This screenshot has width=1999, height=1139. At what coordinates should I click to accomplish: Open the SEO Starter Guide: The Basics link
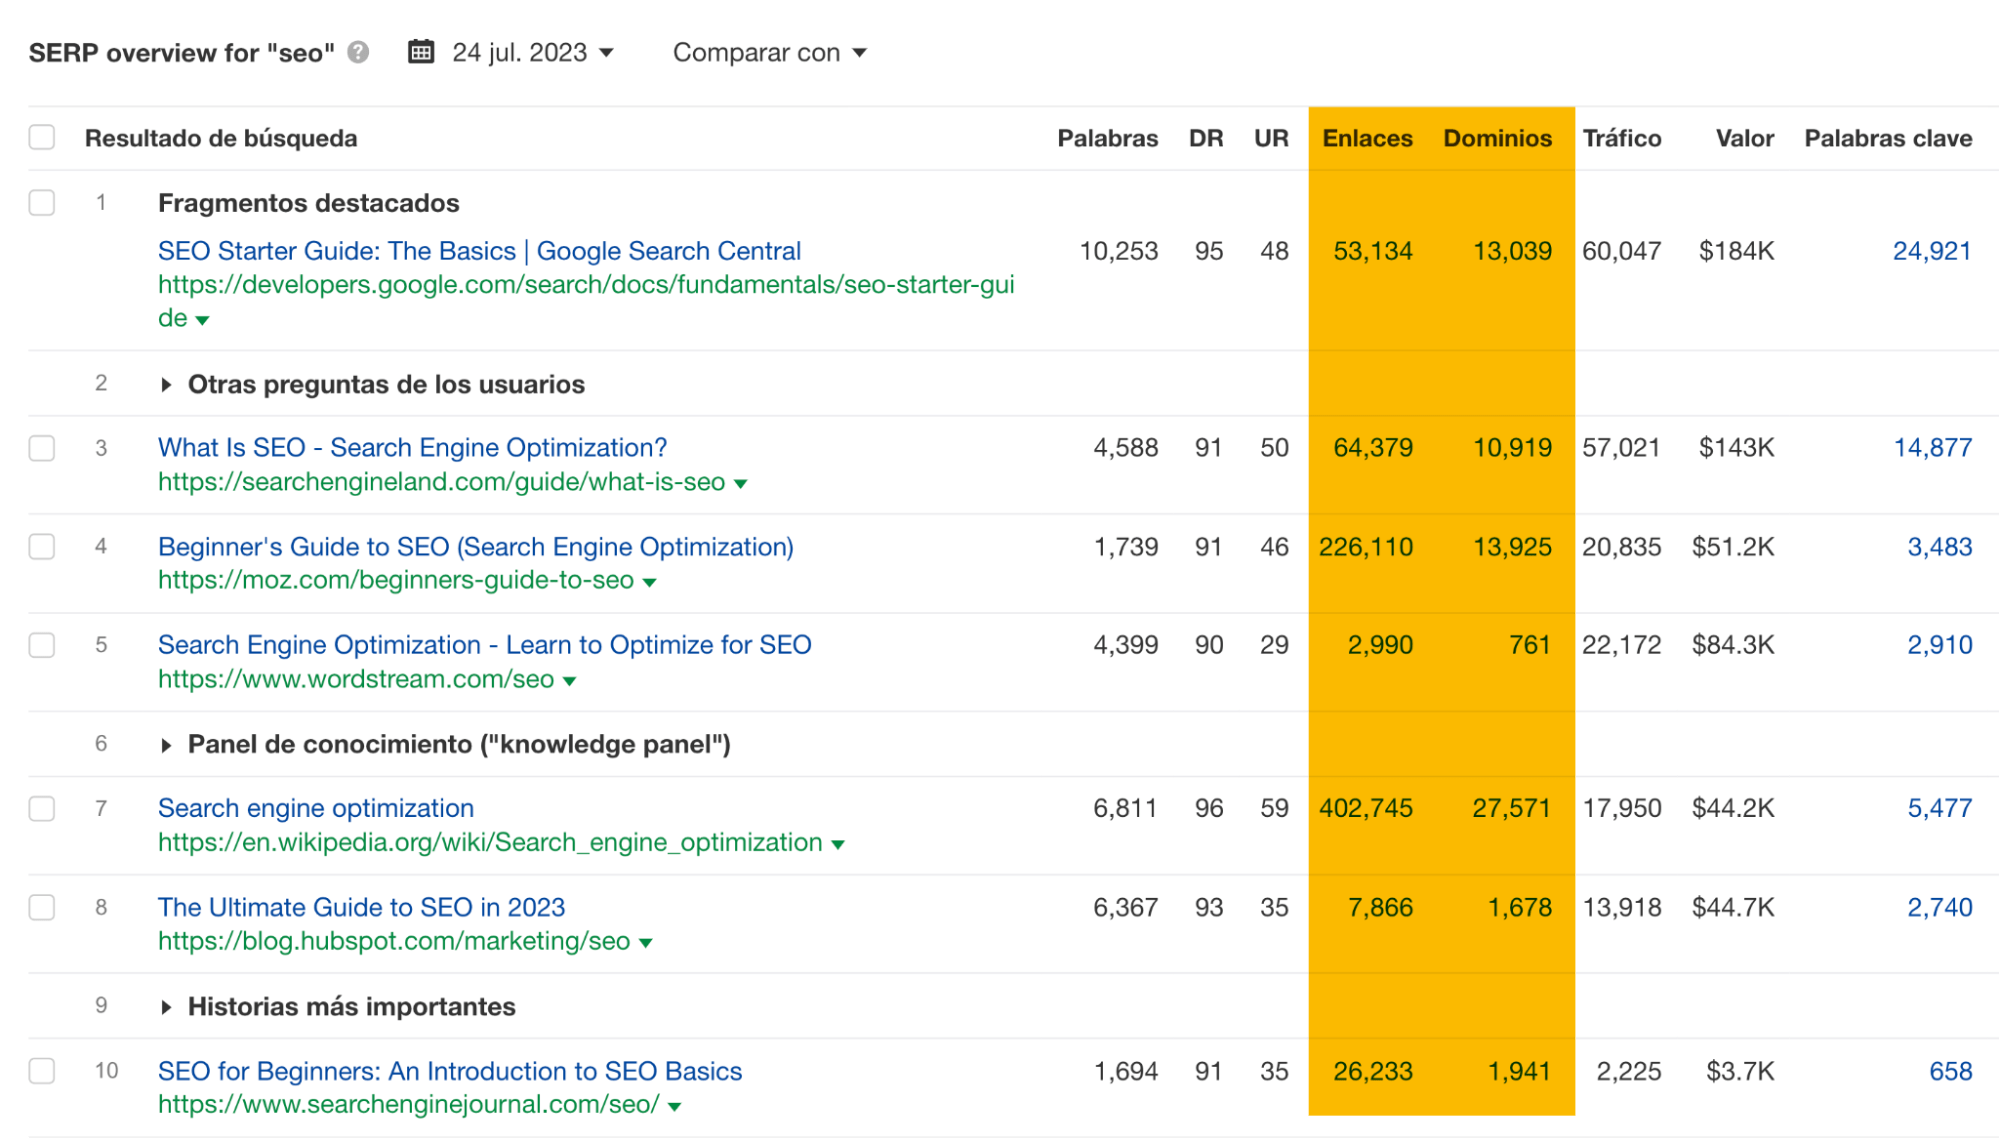click(x=479, y=251)
